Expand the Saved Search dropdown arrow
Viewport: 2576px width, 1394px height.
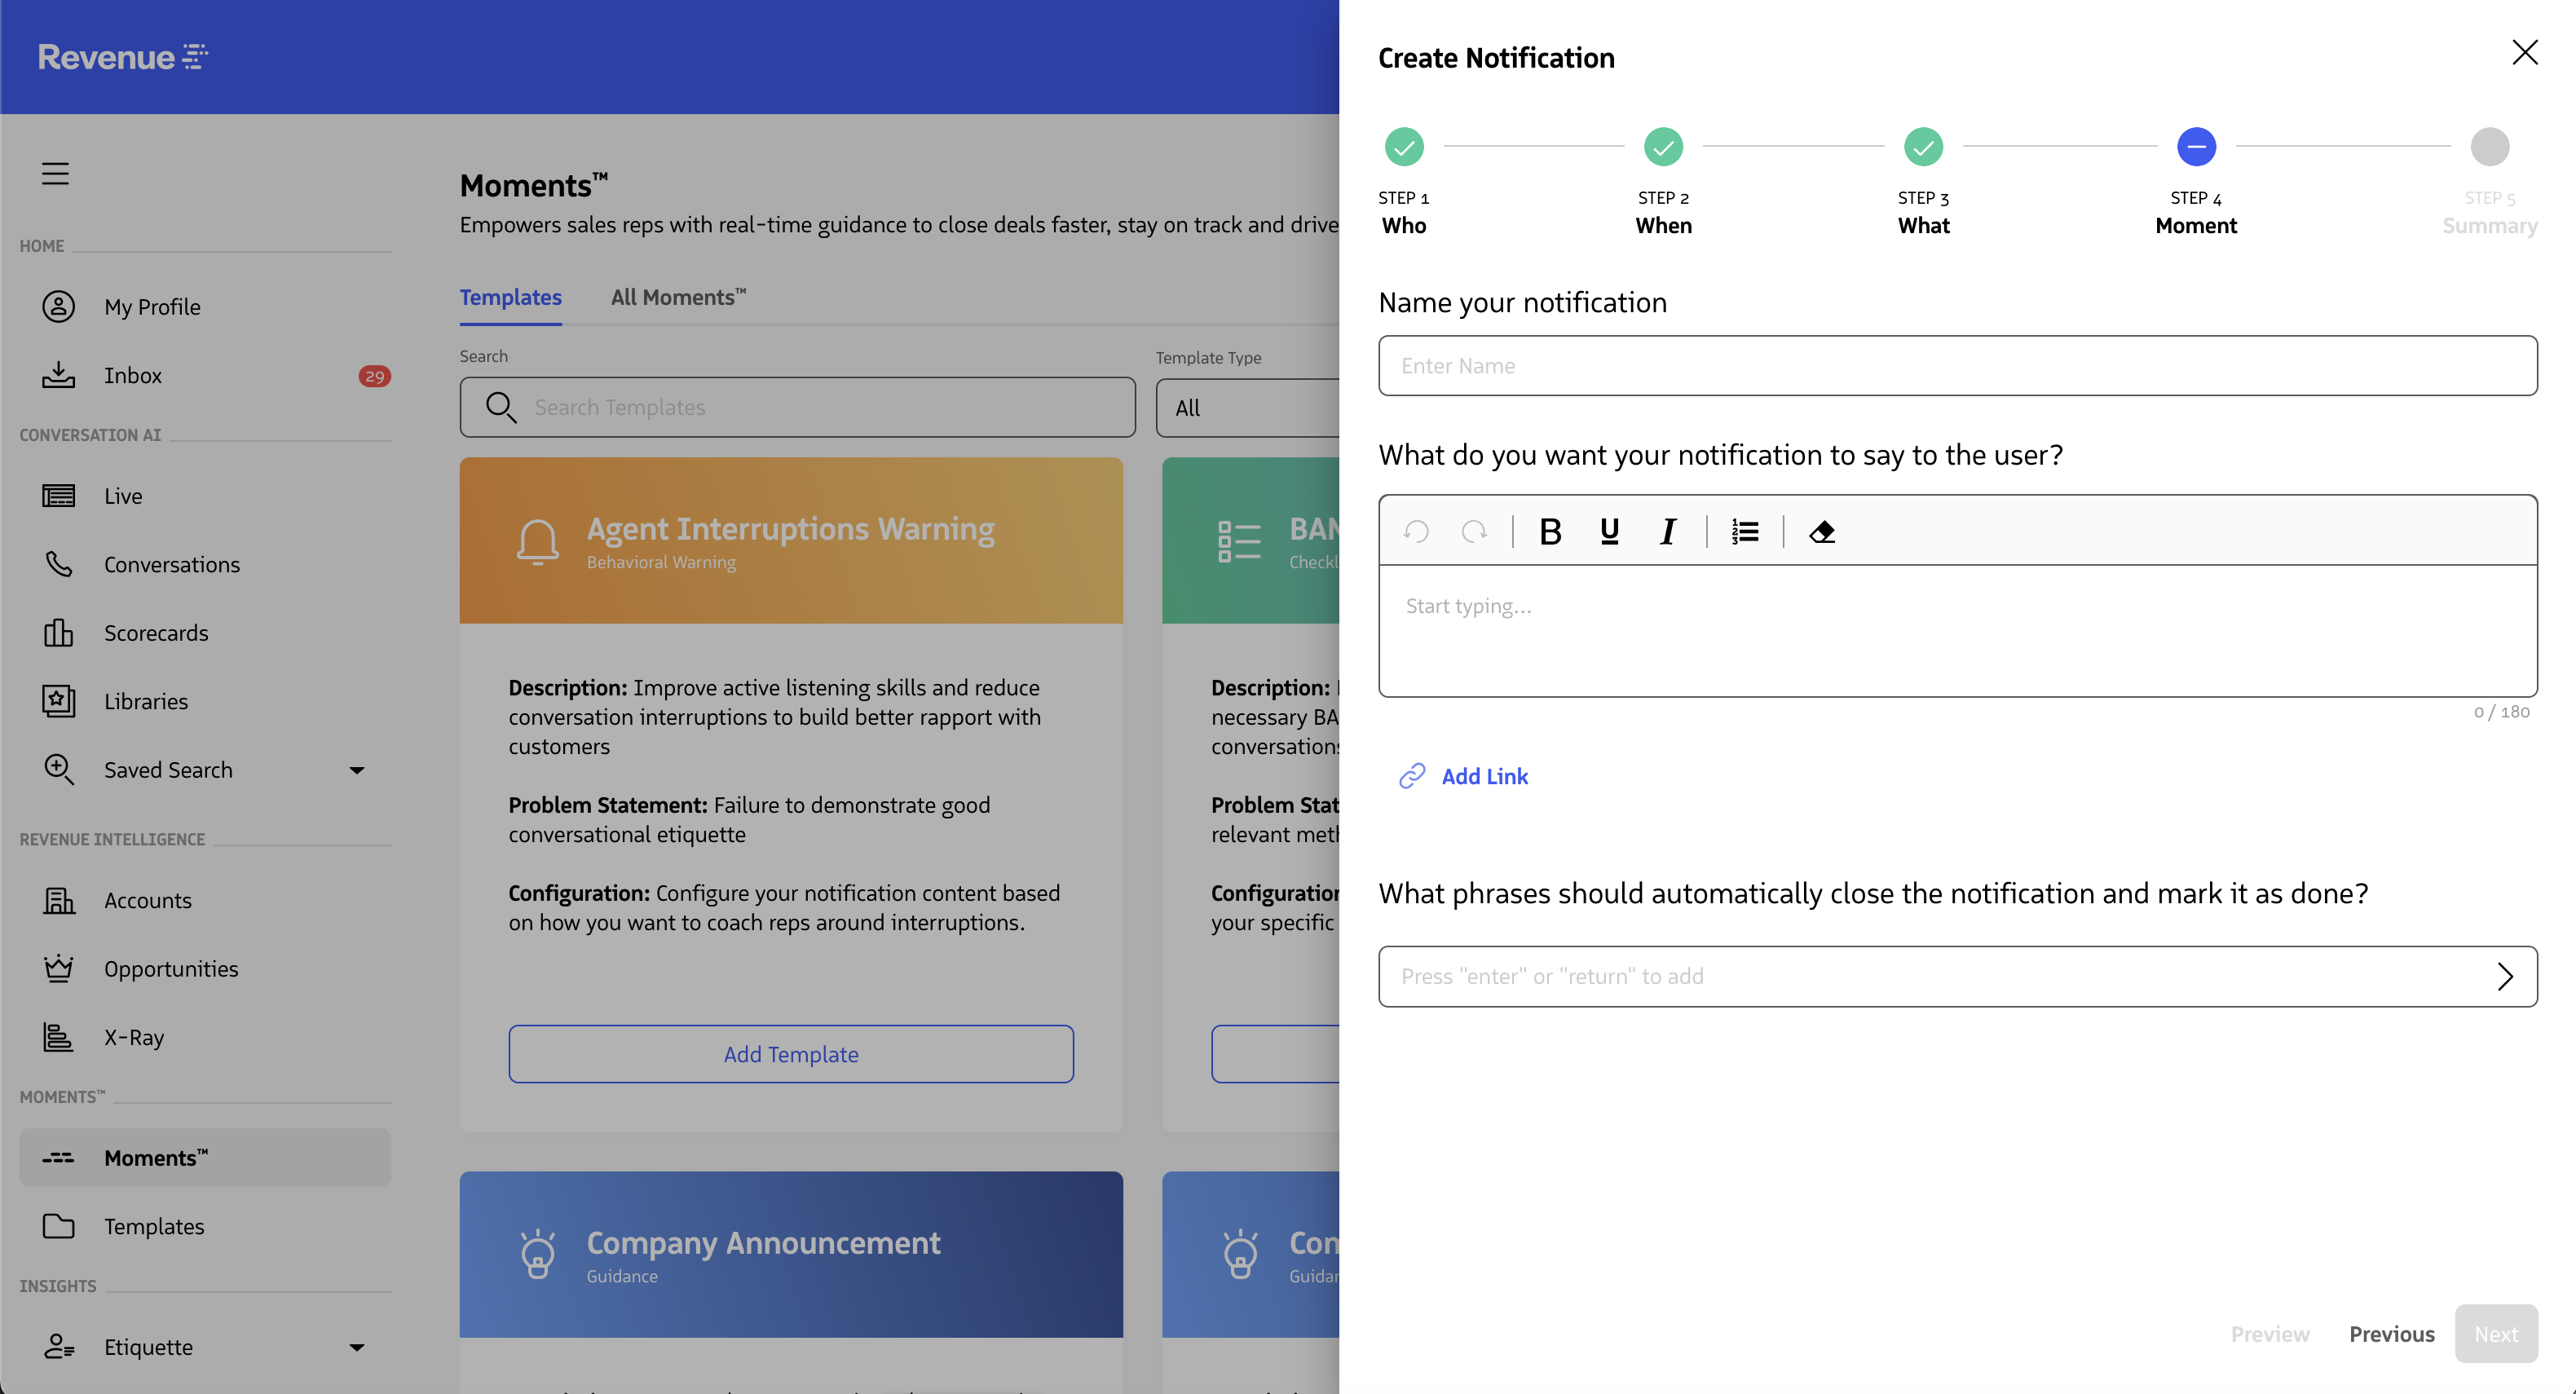[x=356, y=770]
